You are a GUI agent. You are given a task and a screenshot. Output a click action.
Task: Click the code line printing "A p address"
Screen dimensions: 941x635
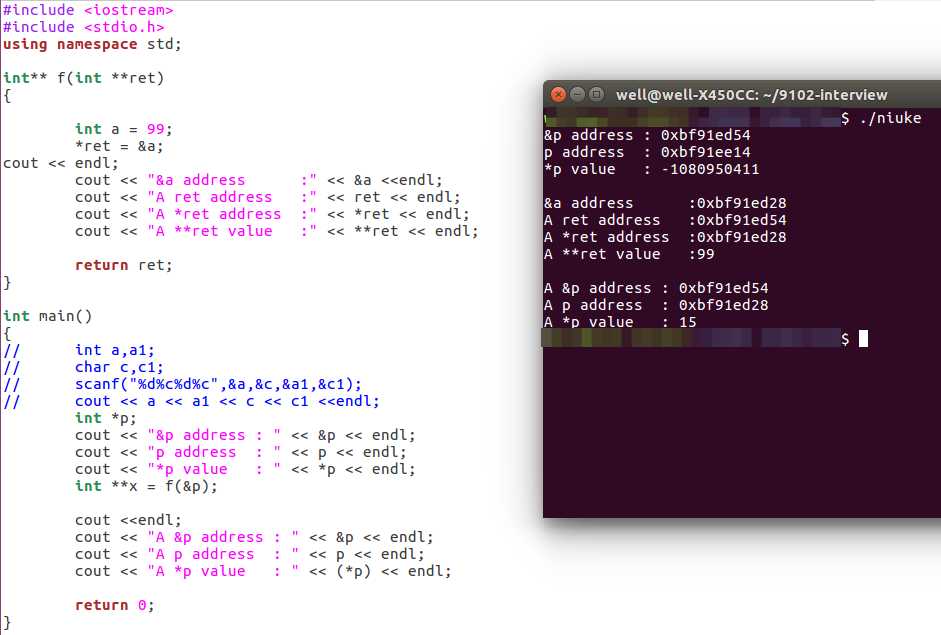[250, 554]
